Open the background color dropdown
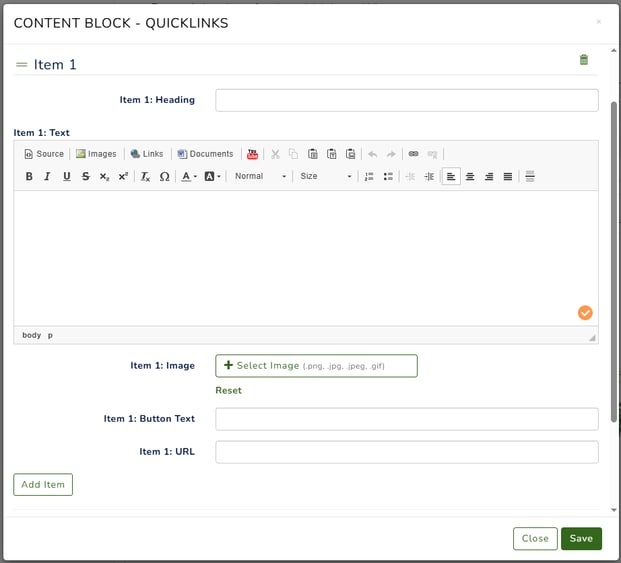The height and width of the screenshot is (563, 621). [x=212, y=176]
